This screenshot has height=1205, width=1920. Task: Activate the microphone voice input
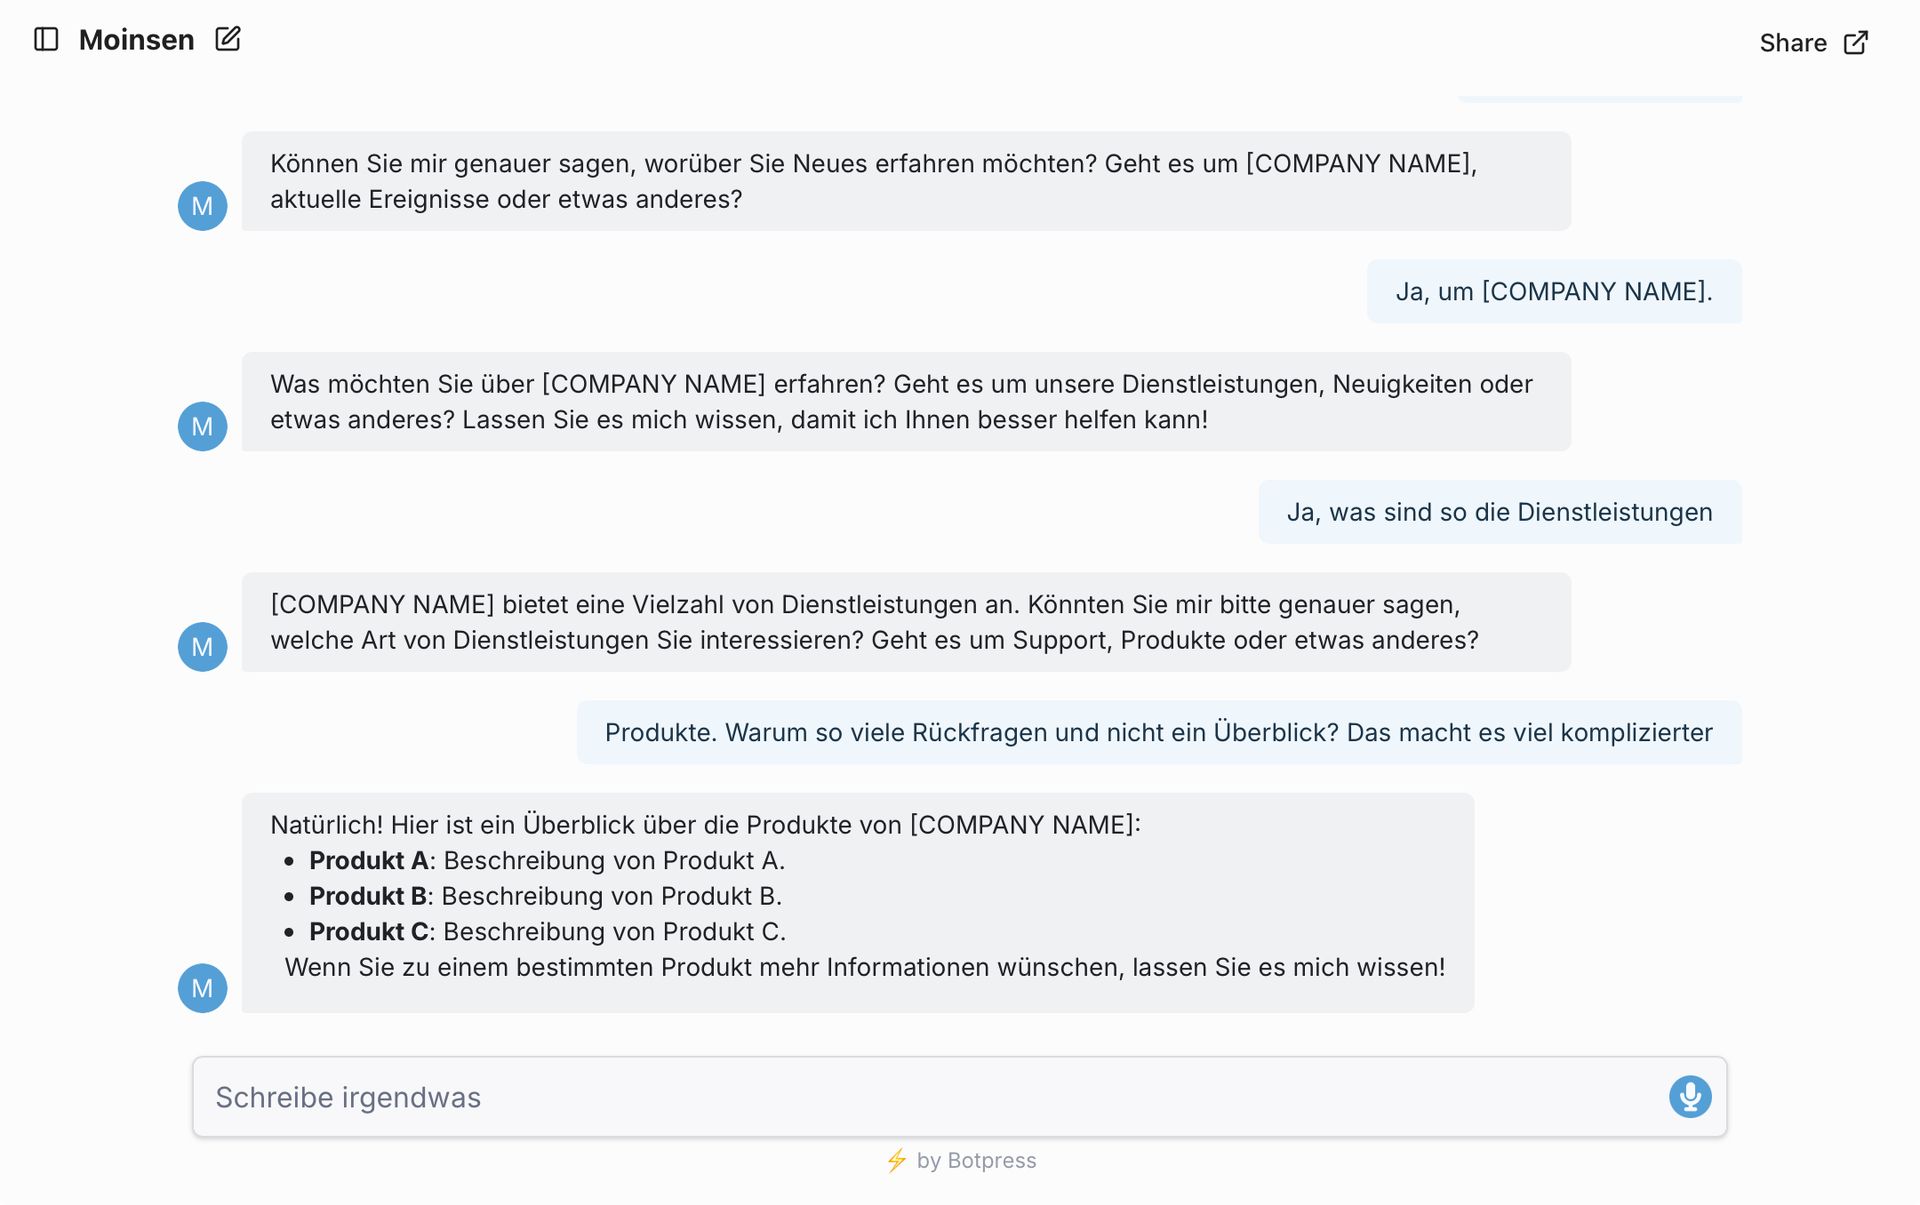pyautogui.click(x=1690, y=1097)
